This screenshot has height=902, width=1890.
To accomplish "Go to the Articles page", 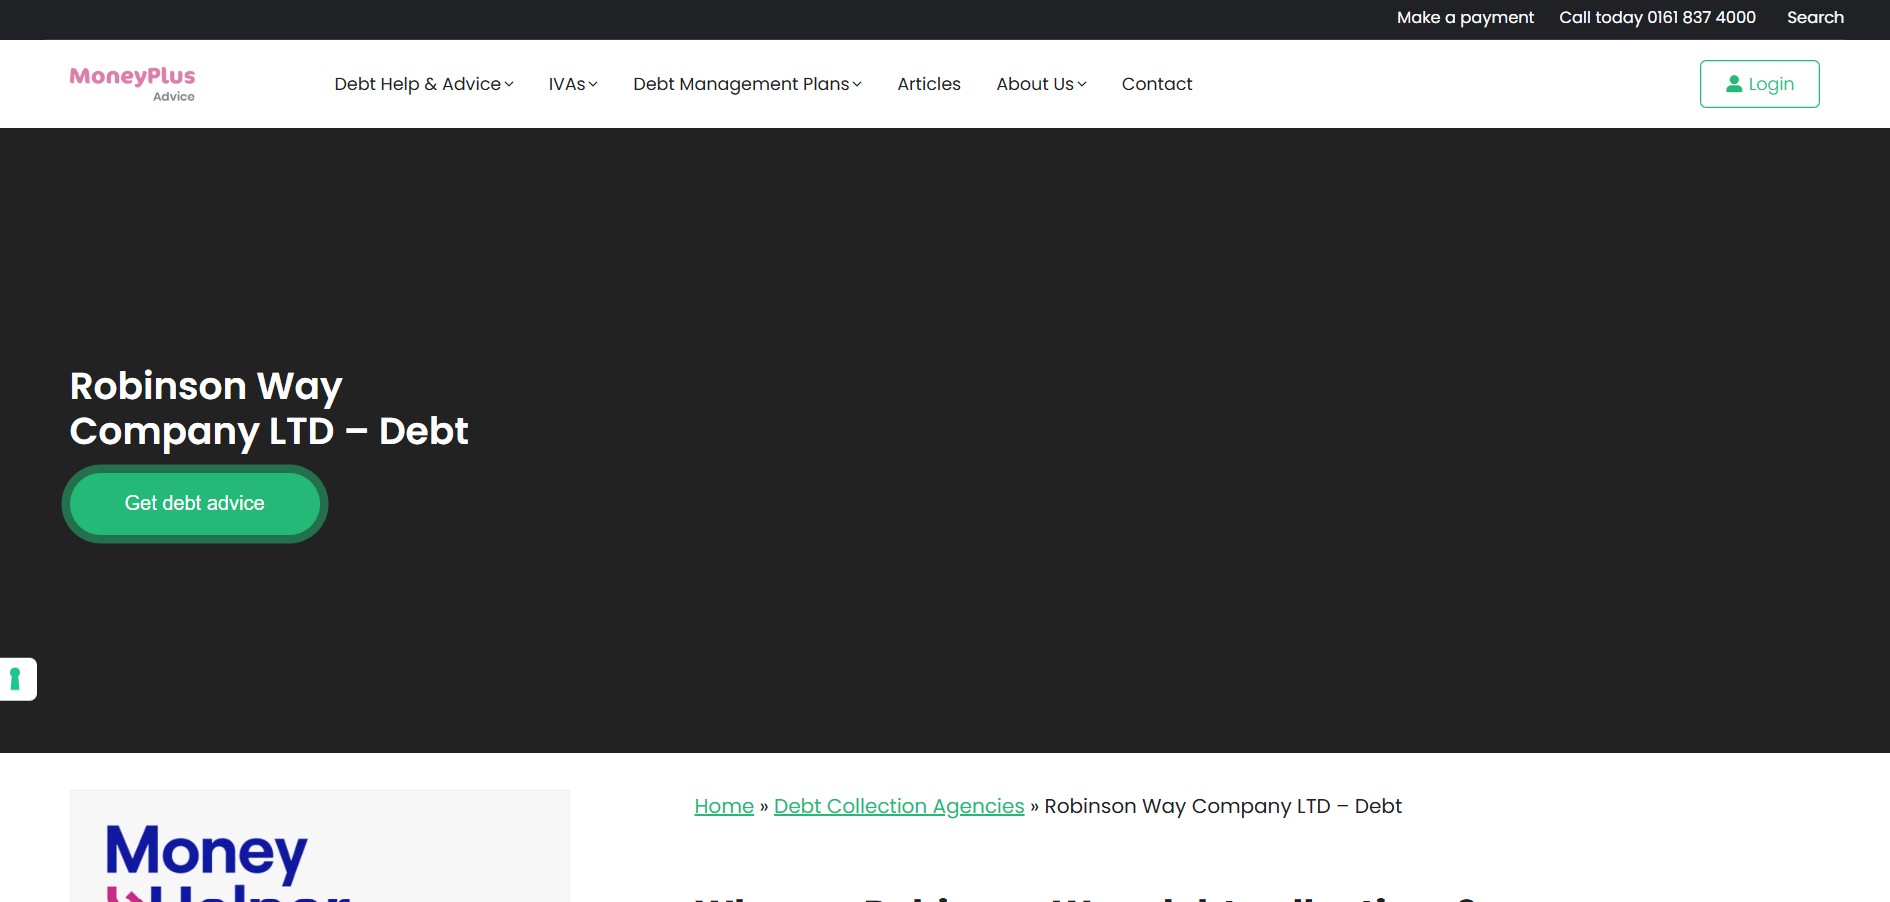I will [928, 84].
